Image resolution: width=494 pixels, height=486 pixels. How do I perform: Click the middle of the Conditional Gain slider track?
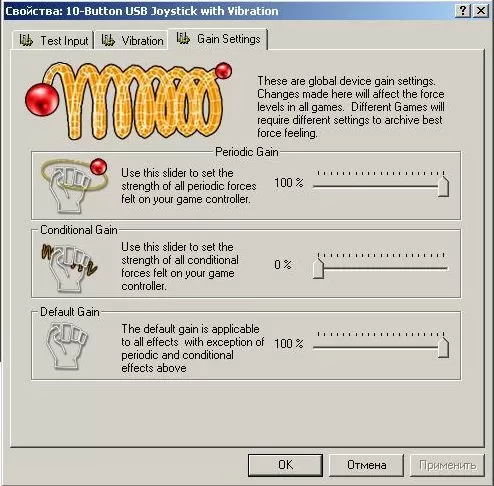click(381, 268)
